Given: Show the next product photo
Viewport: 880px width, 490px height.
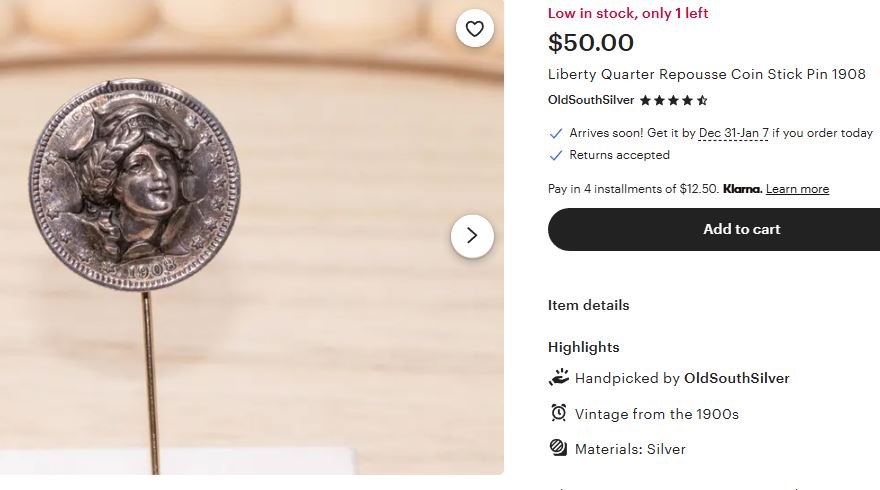Looking at the screenshot, I should [472, 236].
